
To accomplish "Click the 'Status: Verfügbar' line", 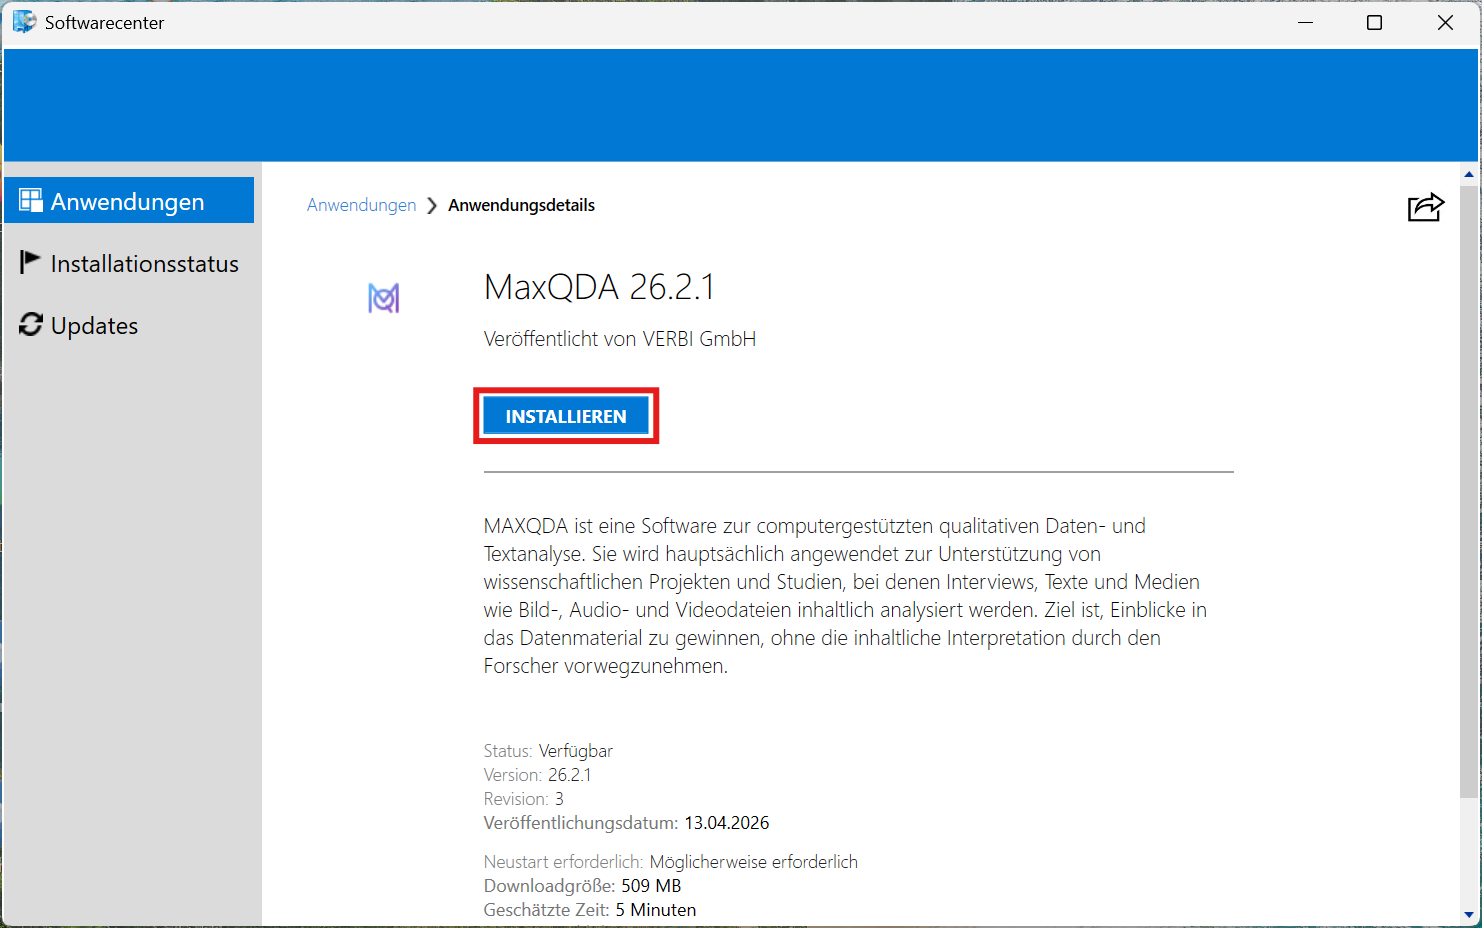I will [548, 751].
